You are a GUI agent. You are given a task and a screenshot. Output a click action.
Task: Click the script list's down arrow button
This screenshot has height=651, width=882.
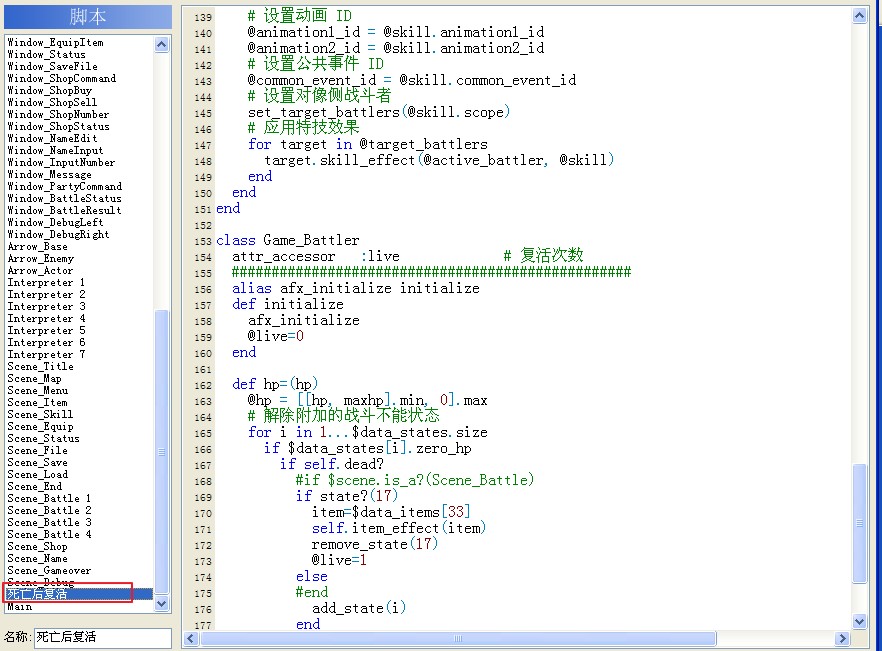[x=161, y=604]
